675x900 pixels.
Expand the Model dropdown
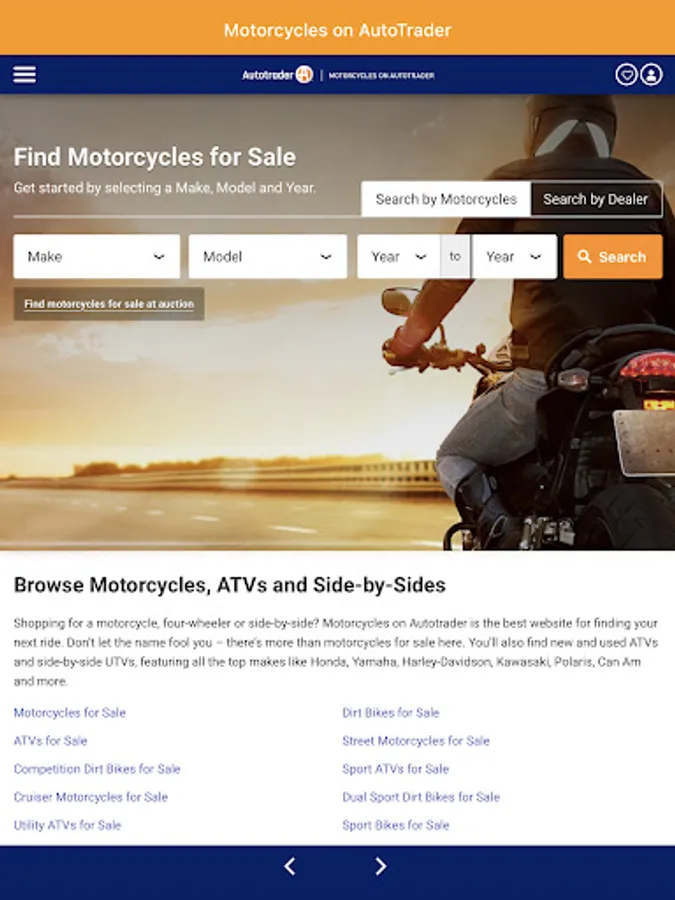[x=267, y=257]
